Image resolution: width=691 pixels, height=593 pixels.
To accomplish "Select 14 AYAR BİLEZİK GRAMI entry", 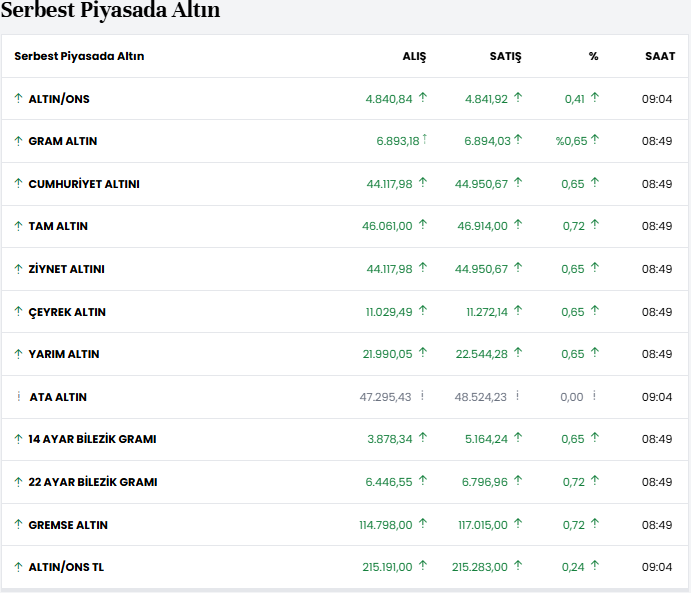I will [x=92, y=439].
